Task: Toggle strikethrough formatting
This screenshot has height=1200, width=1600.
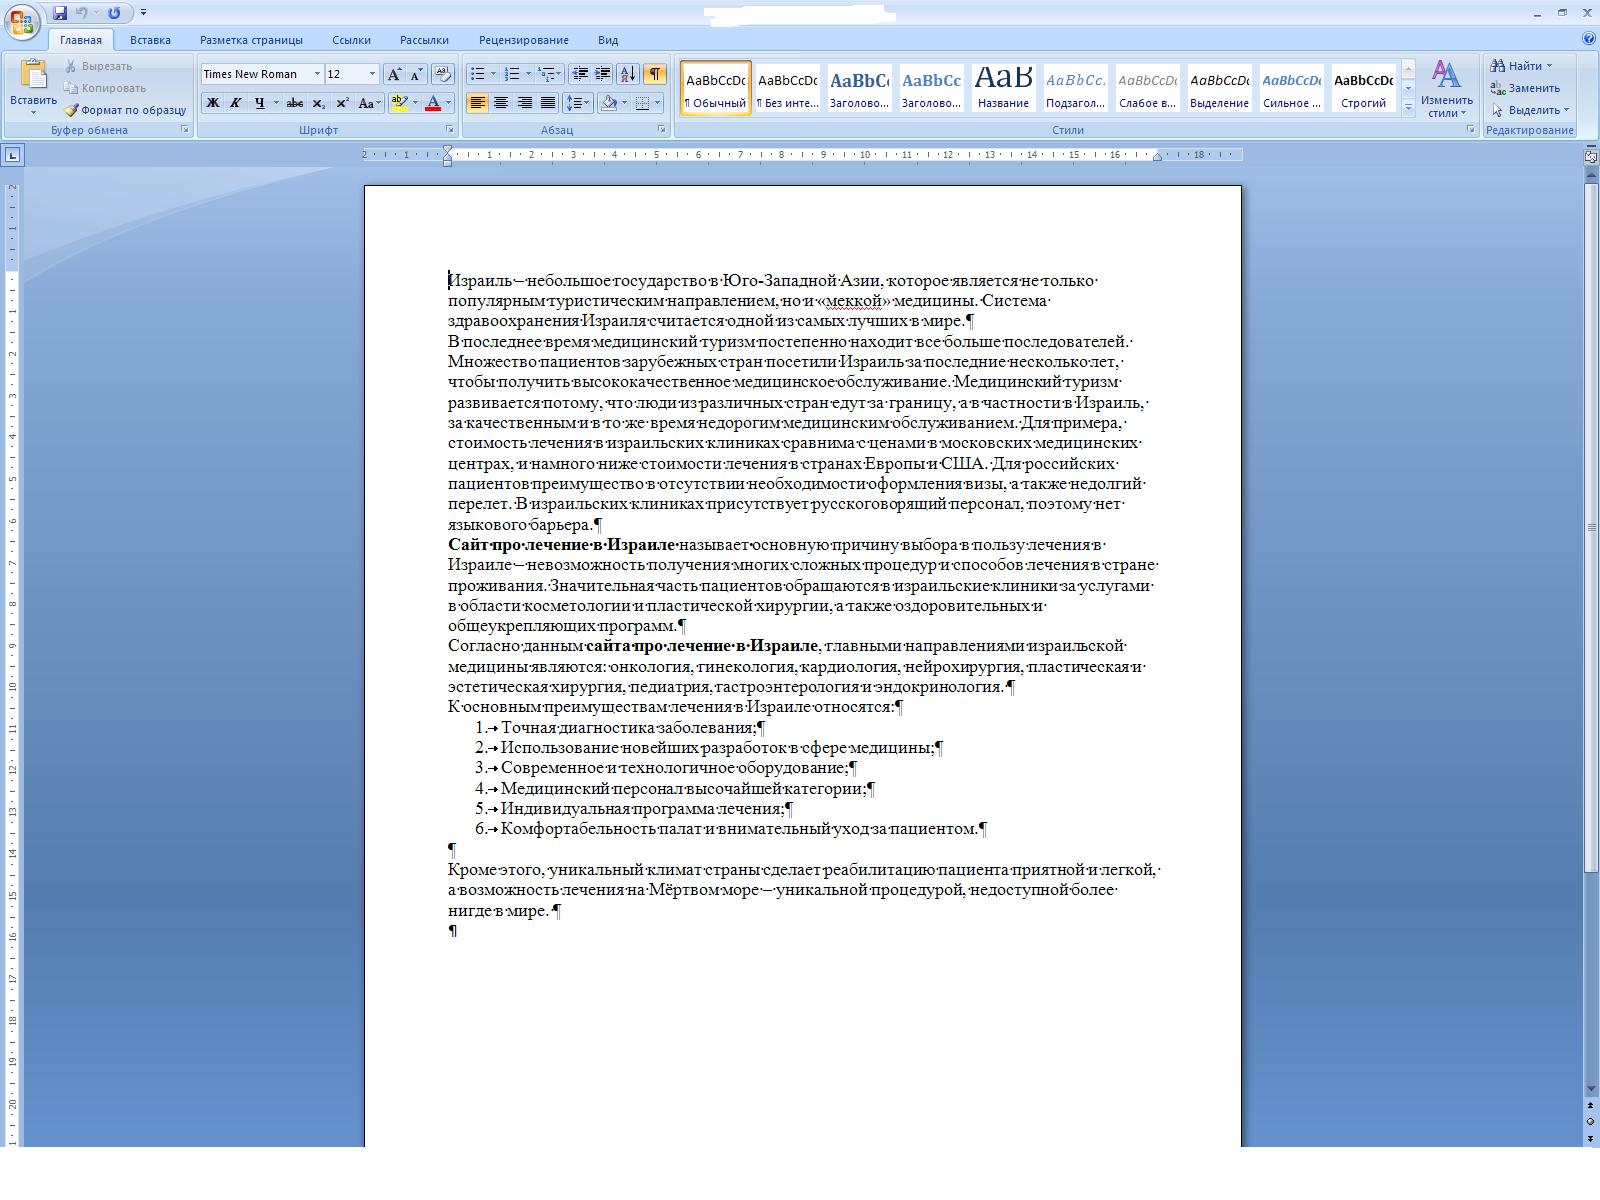Action: [294, 103]
